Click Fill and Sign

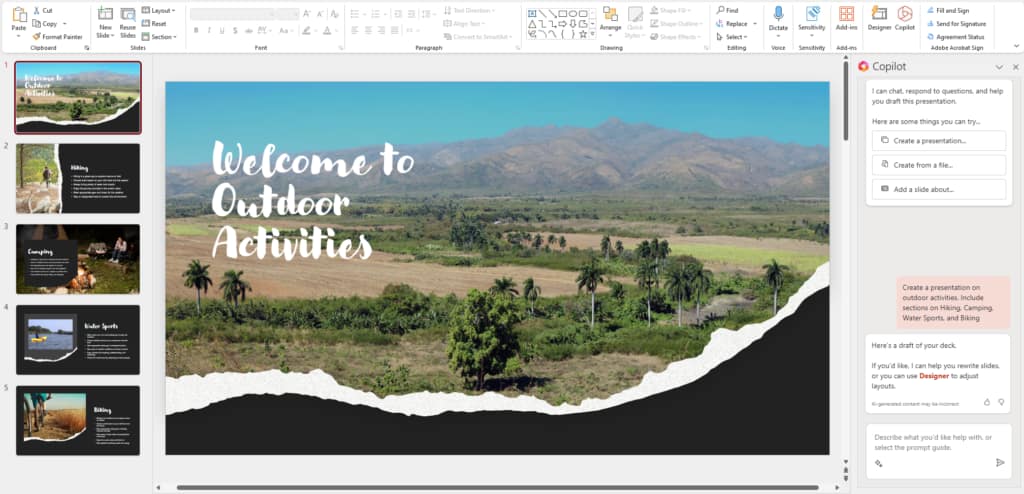(x=947, y=10)
